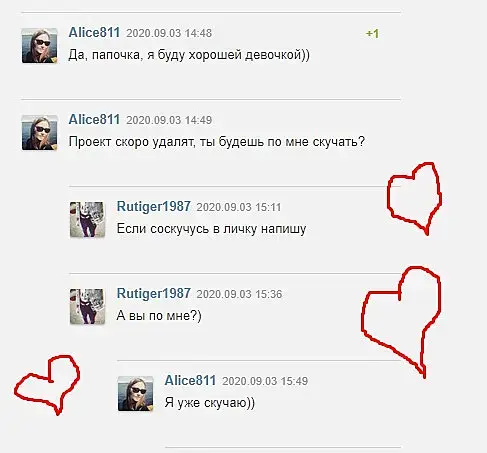Open Alice811 profile link from 14:49 comment
Image resolution: width=487 pixels, height=453 pixels.
94,120
